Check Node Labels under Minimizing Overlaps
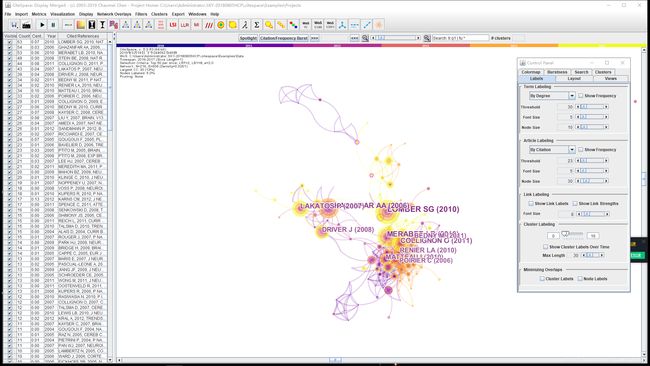Image resolution: width=650 pixels, height=366 pixels. tap(580, 279)
